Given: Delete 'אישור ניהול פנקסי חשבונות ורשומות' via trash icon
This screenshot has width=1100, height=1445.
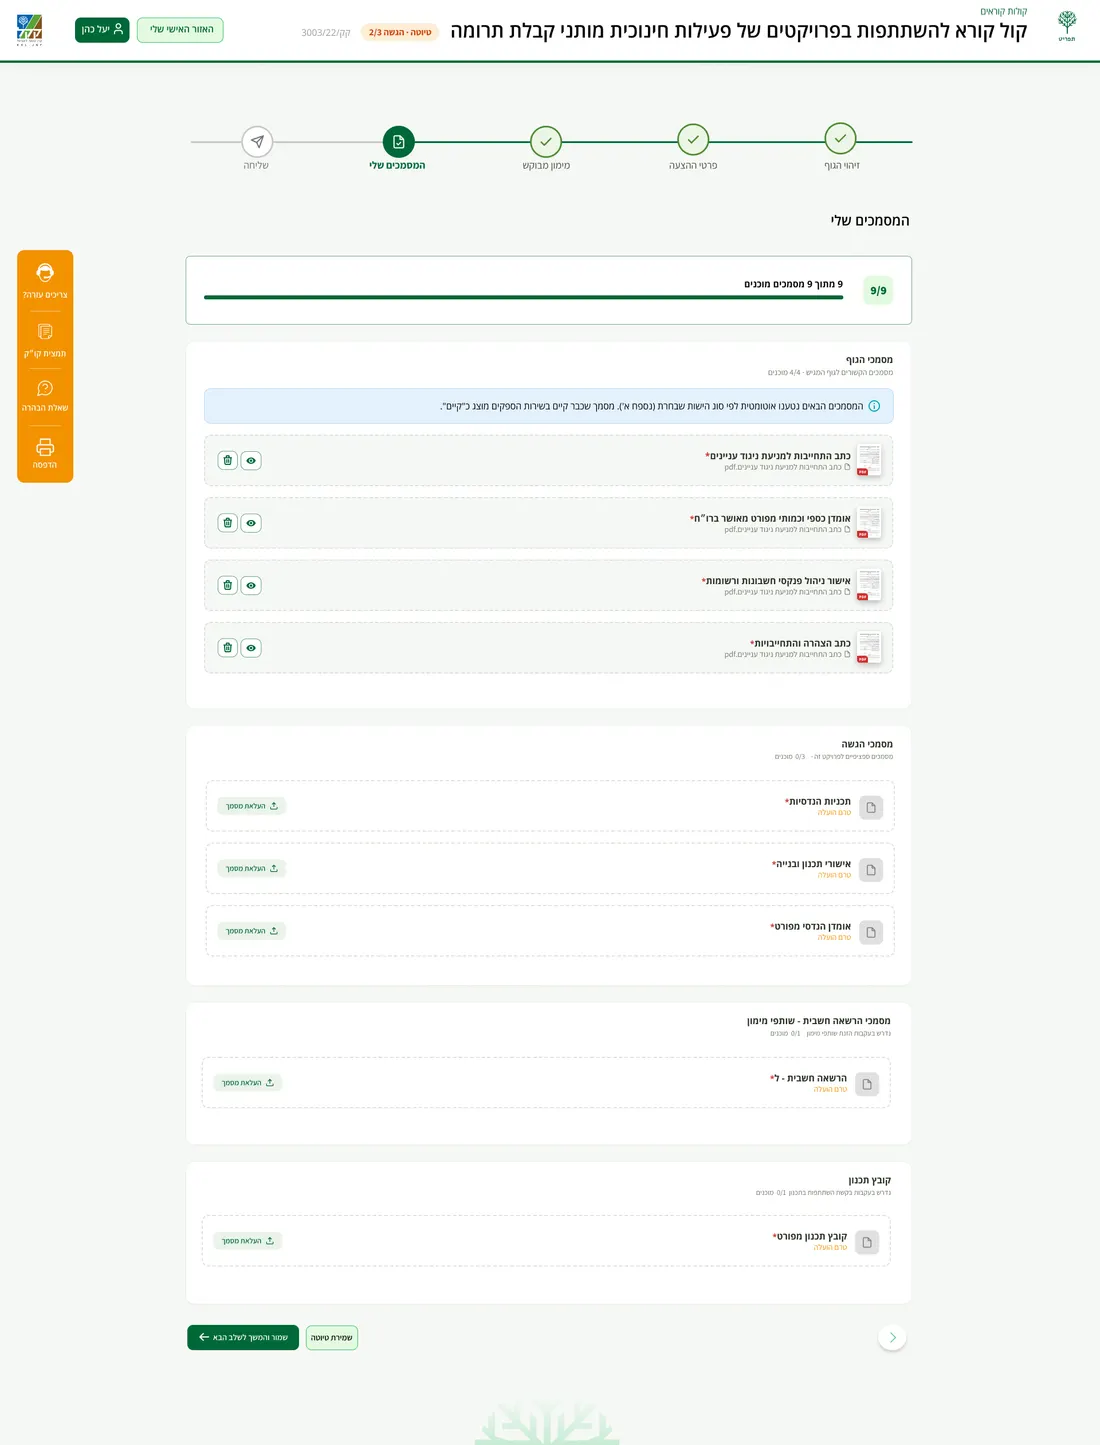Looking at the screenshot, I should click(x=228, y=586).
